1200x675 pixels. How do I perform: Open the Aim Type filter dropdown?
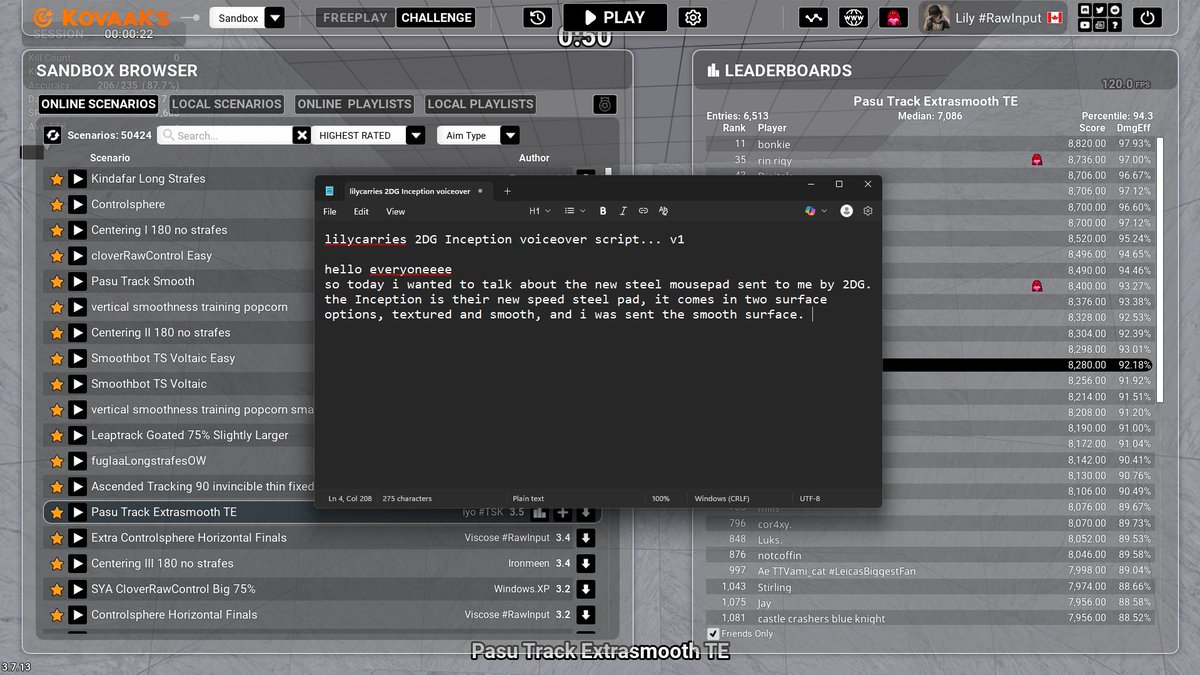(509, 135)
